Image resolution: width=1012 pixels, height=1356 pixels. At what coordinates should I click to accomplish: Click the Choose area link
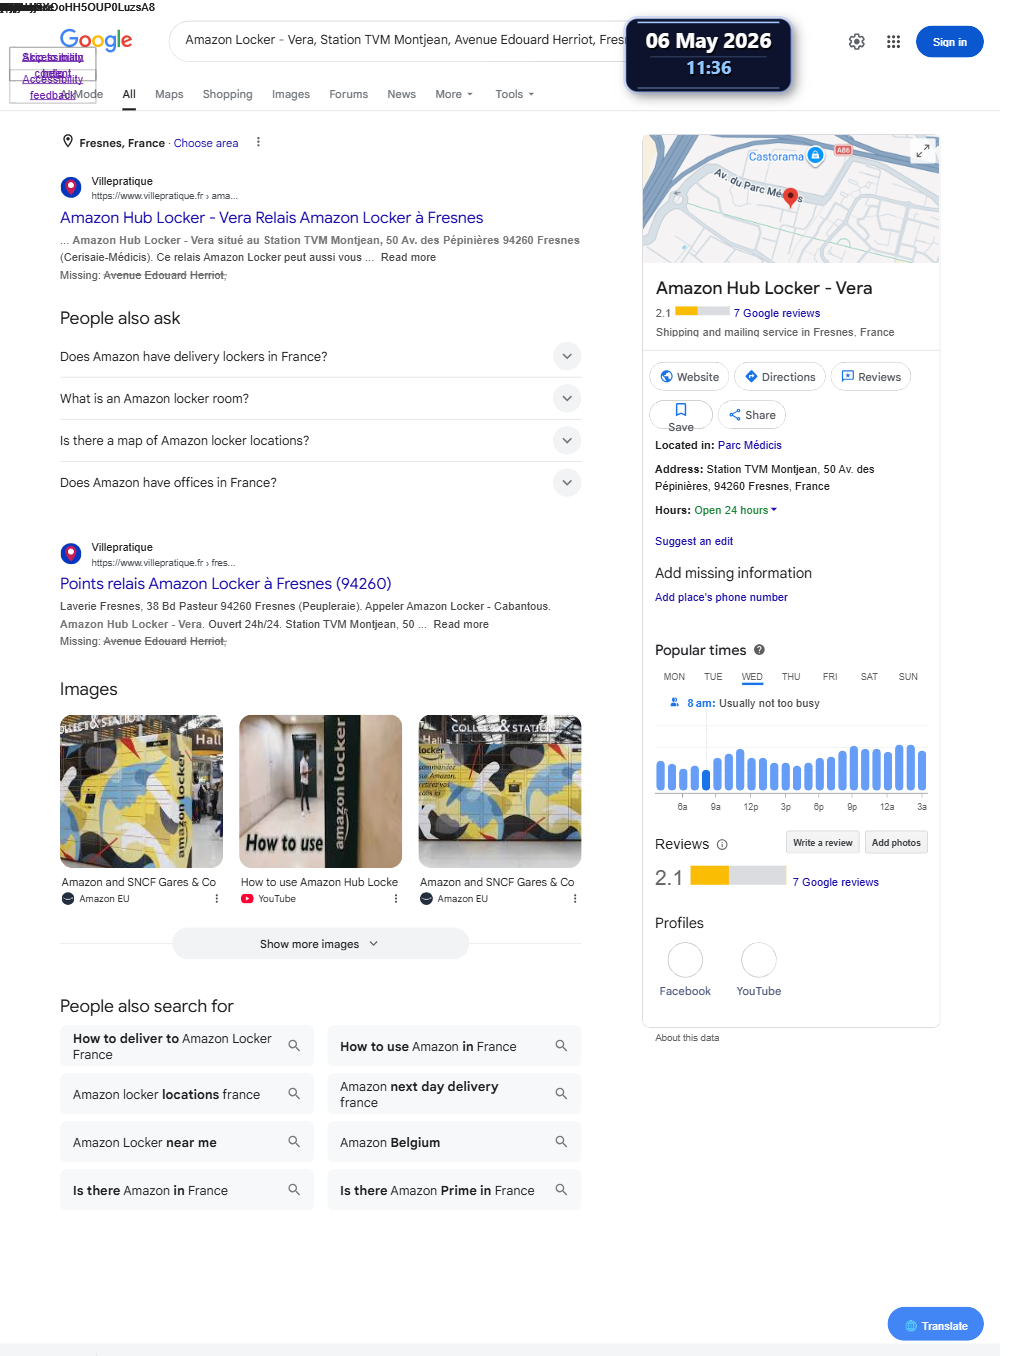(206, 143)
